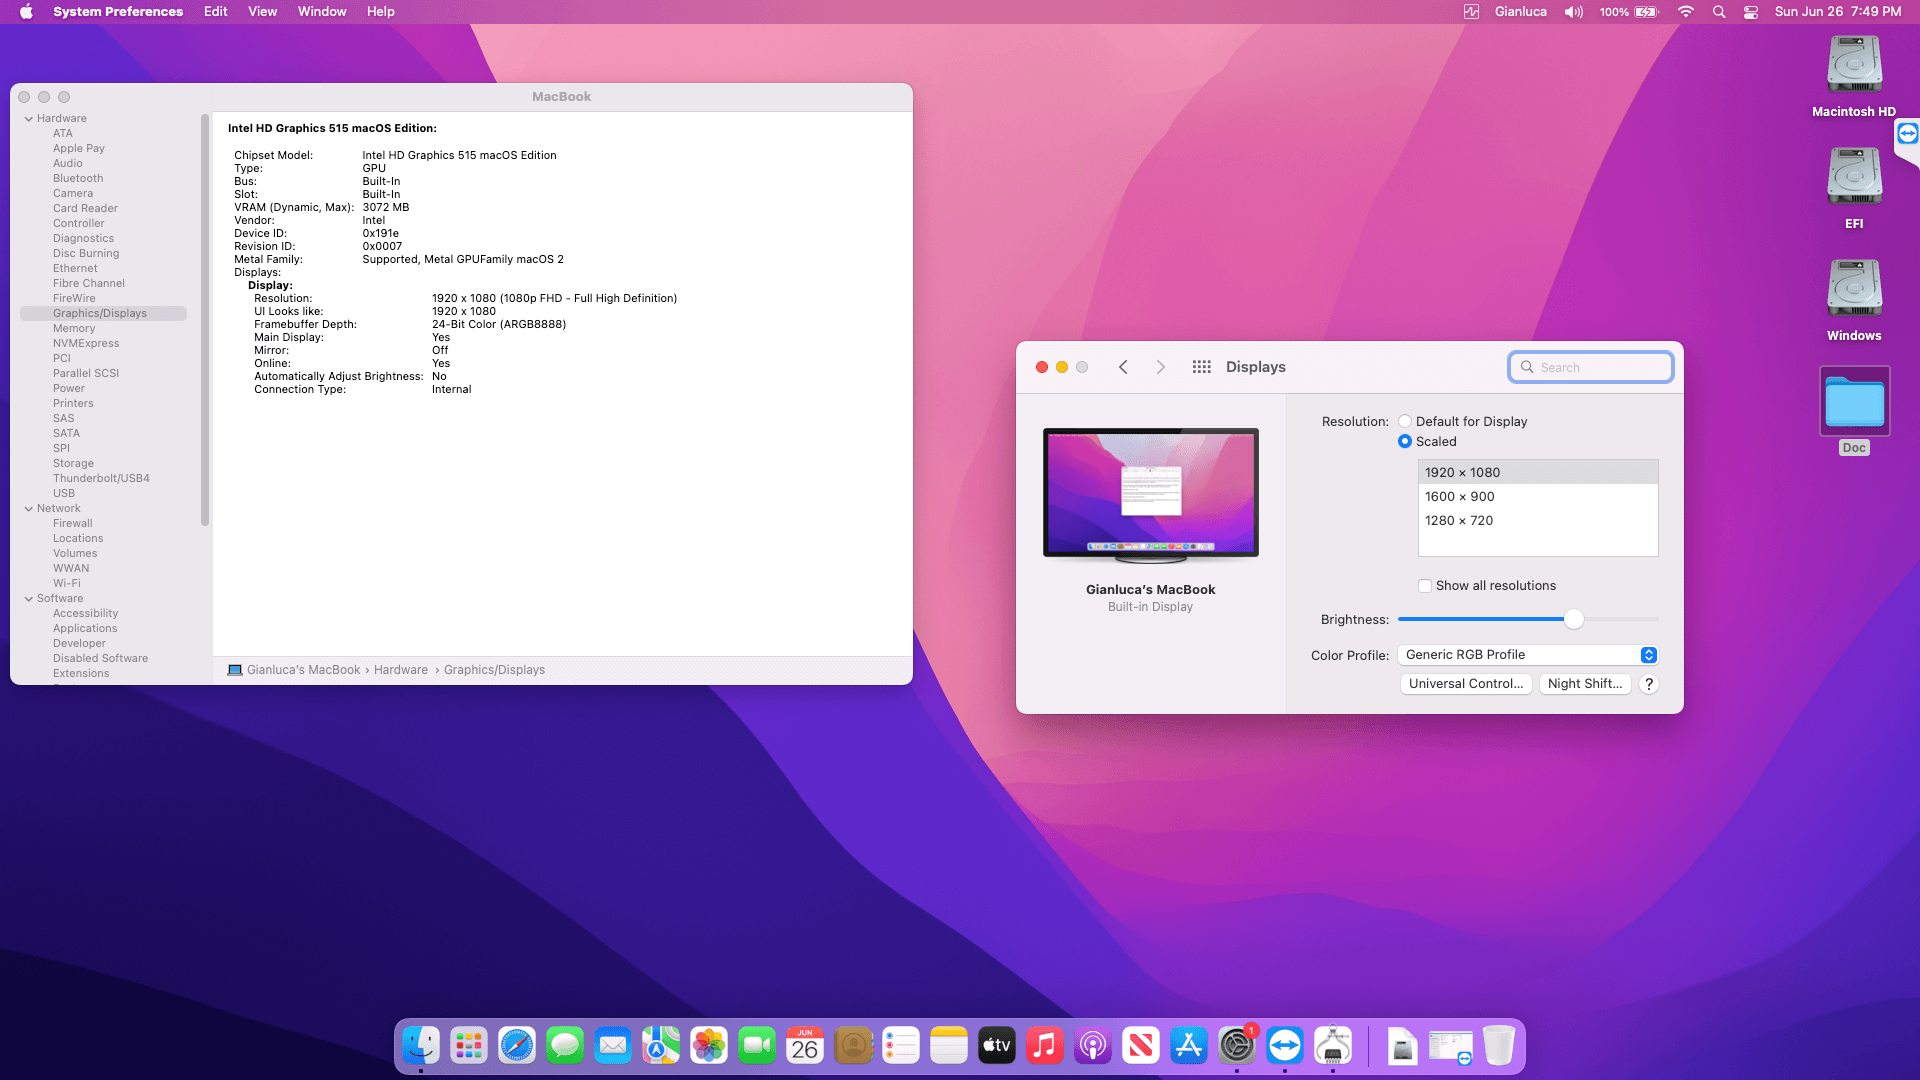Select the Doc folder on desktop
1920x1080 pixels.
pos(1854,411)
